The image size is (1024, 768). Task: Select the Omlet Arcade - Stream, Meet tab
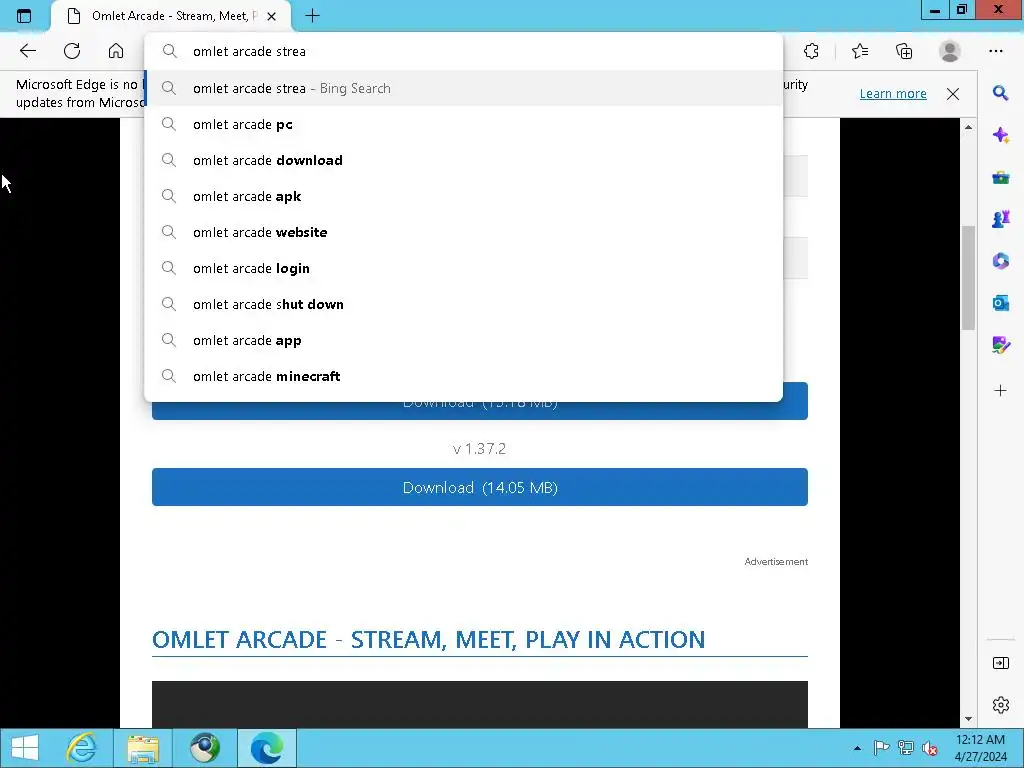click(171, 16)
